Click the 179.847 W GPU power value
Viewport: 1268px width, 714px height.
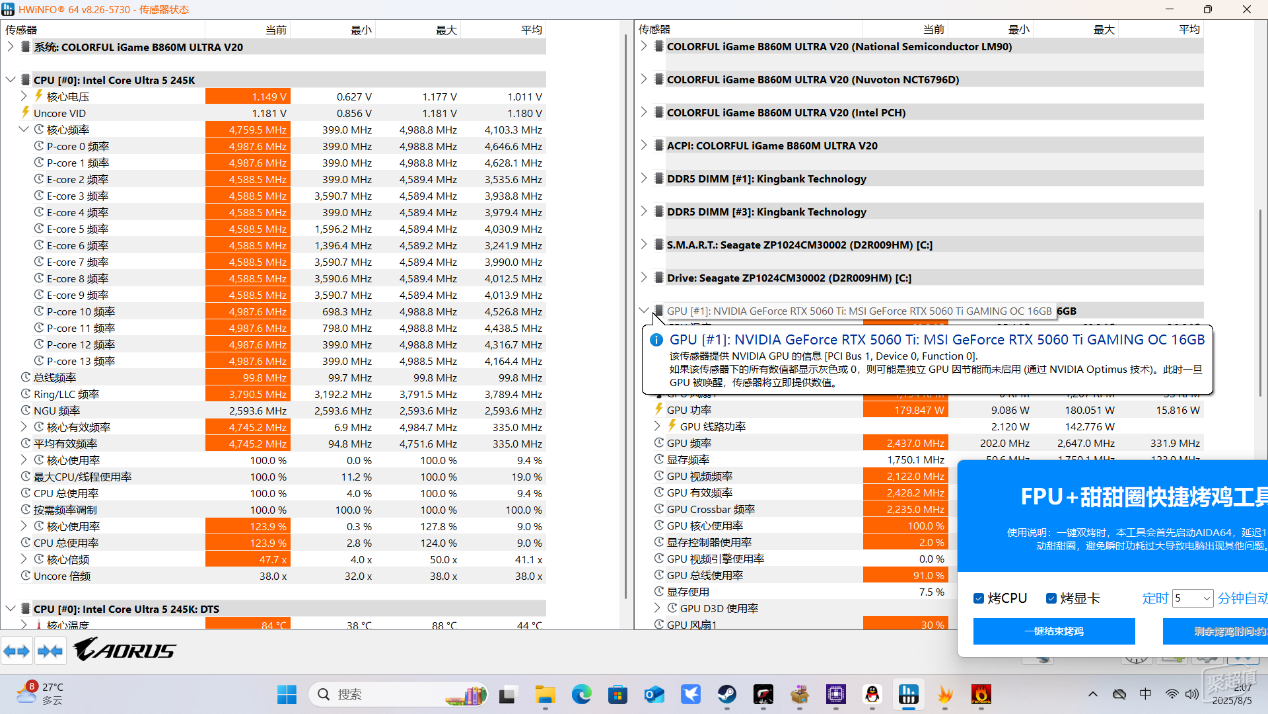tap(905, 410)
